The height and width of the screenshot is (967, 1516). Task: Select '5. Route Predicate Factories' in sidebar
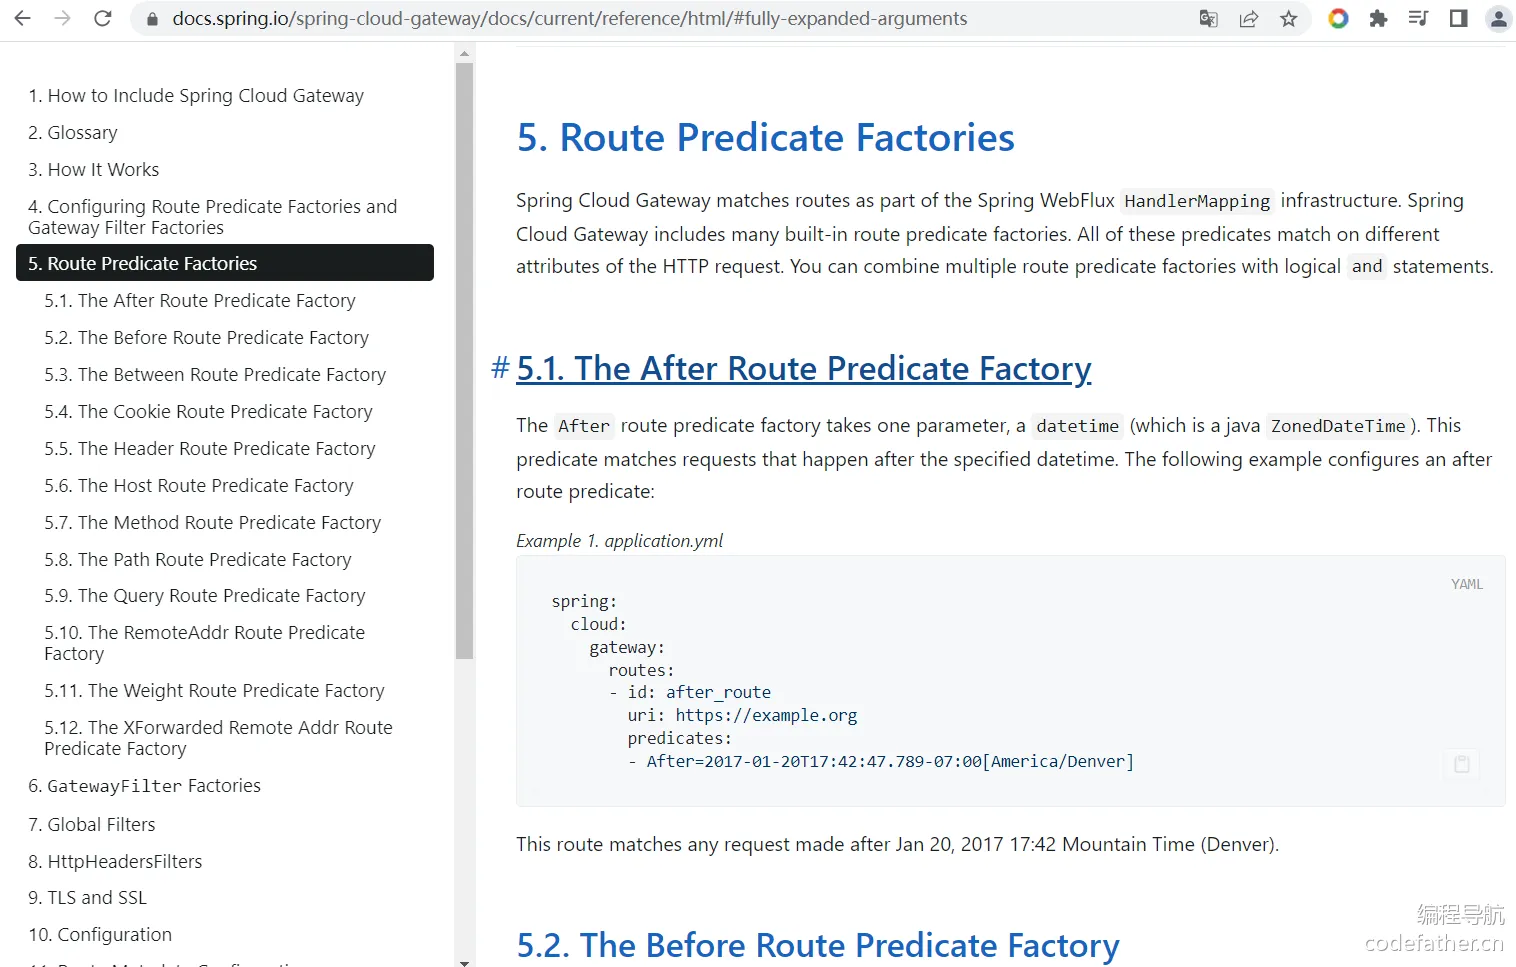pos(225,263)
